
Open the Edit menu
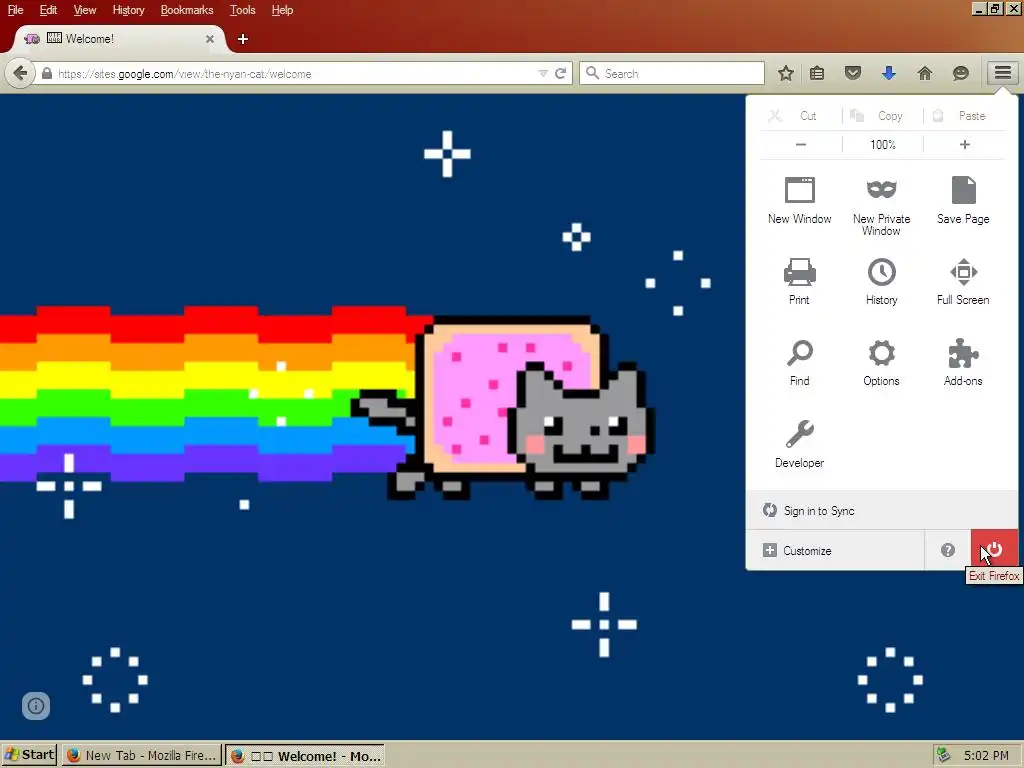pyautogui.click(x=48, y=10)
